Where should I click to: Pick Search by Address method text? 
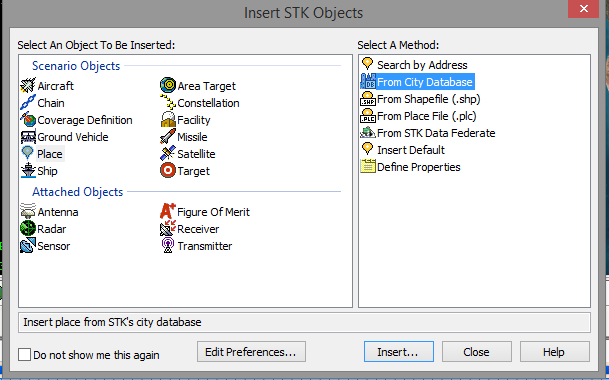423,65
